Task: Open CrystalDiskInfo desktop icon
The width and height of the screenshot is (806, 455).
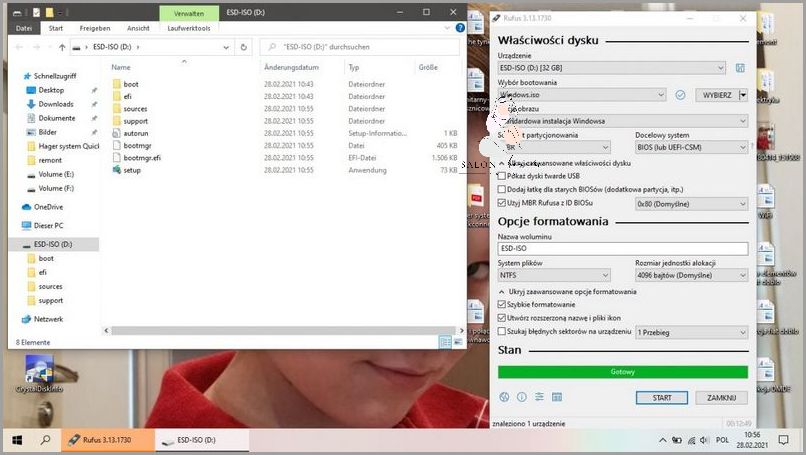Action: tap(39, 374)
